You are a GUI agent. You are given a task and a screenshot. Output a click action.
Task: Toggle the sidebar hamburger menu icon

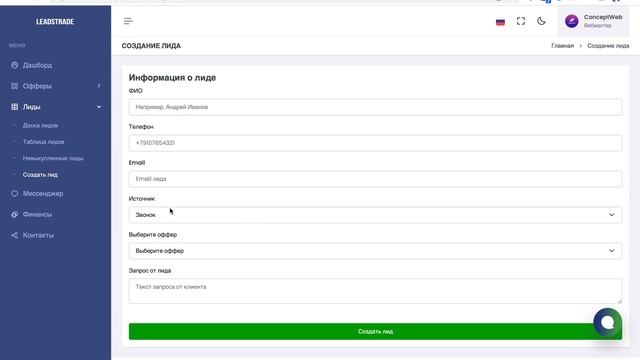[128, 21]
